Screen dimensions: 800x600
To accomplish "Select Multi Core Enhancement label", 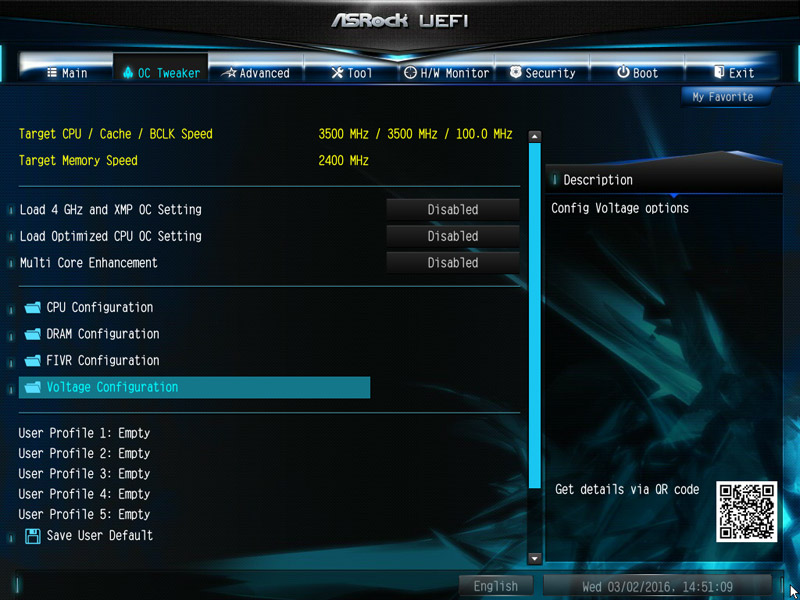I will coord(89,263).
